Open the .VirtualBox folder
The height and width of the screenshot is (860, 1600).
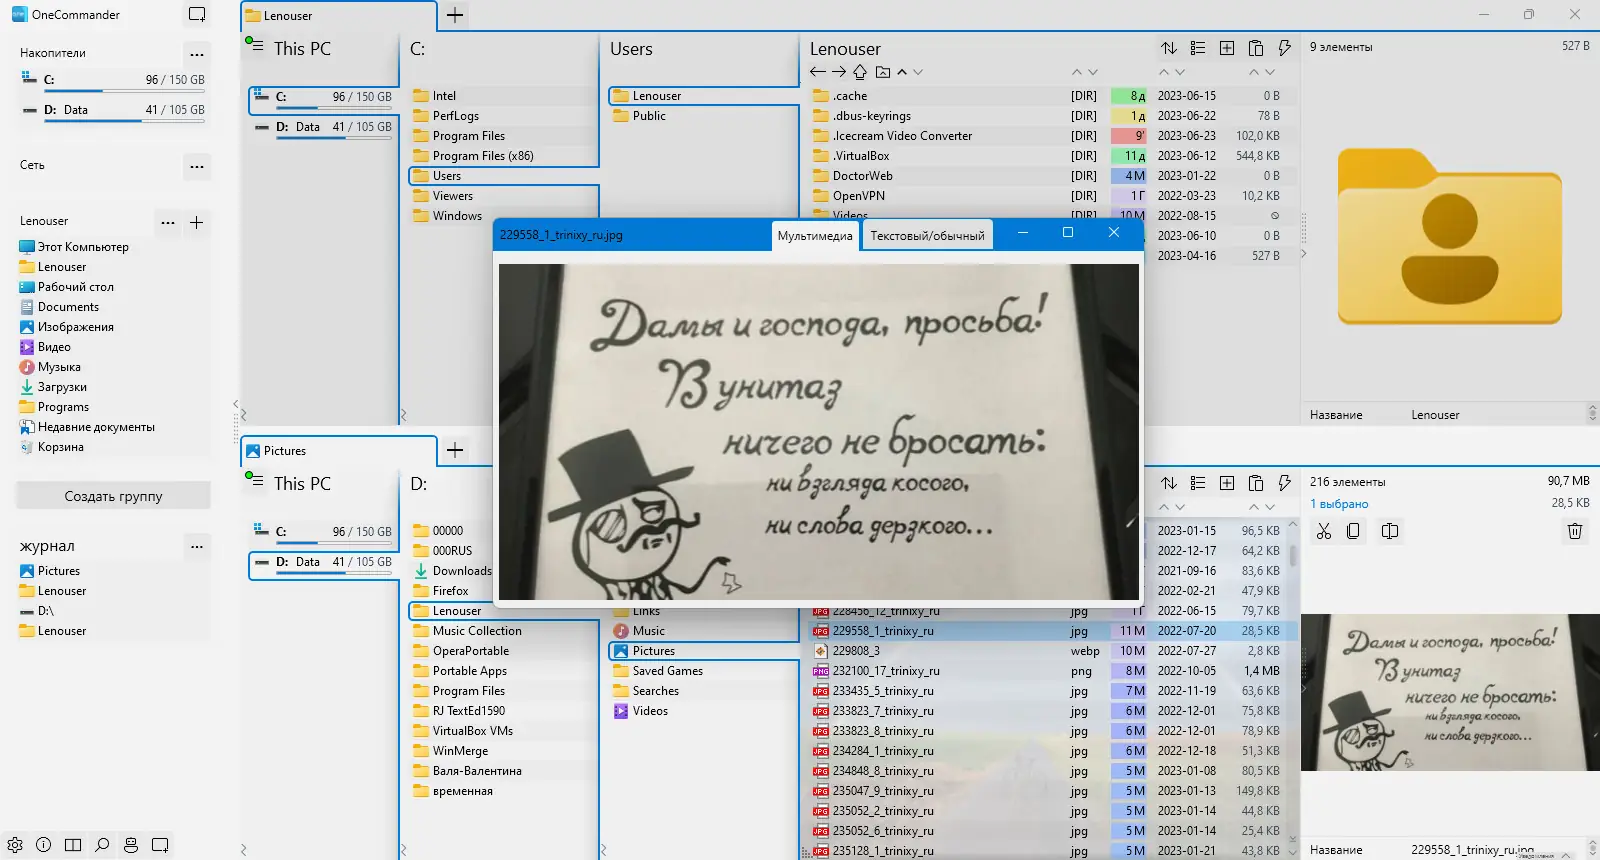[861, 156]
